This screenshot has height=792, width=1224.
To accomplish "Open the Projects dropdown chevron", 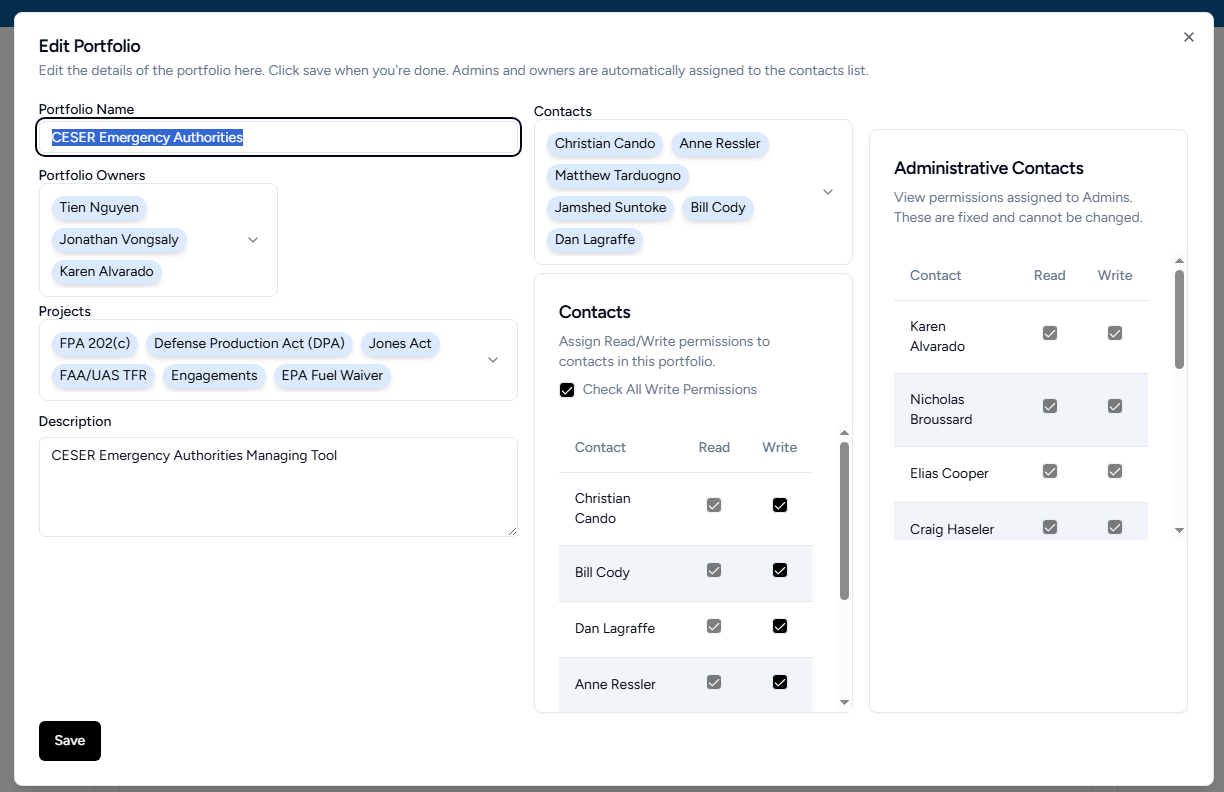I will pos(493,360).
